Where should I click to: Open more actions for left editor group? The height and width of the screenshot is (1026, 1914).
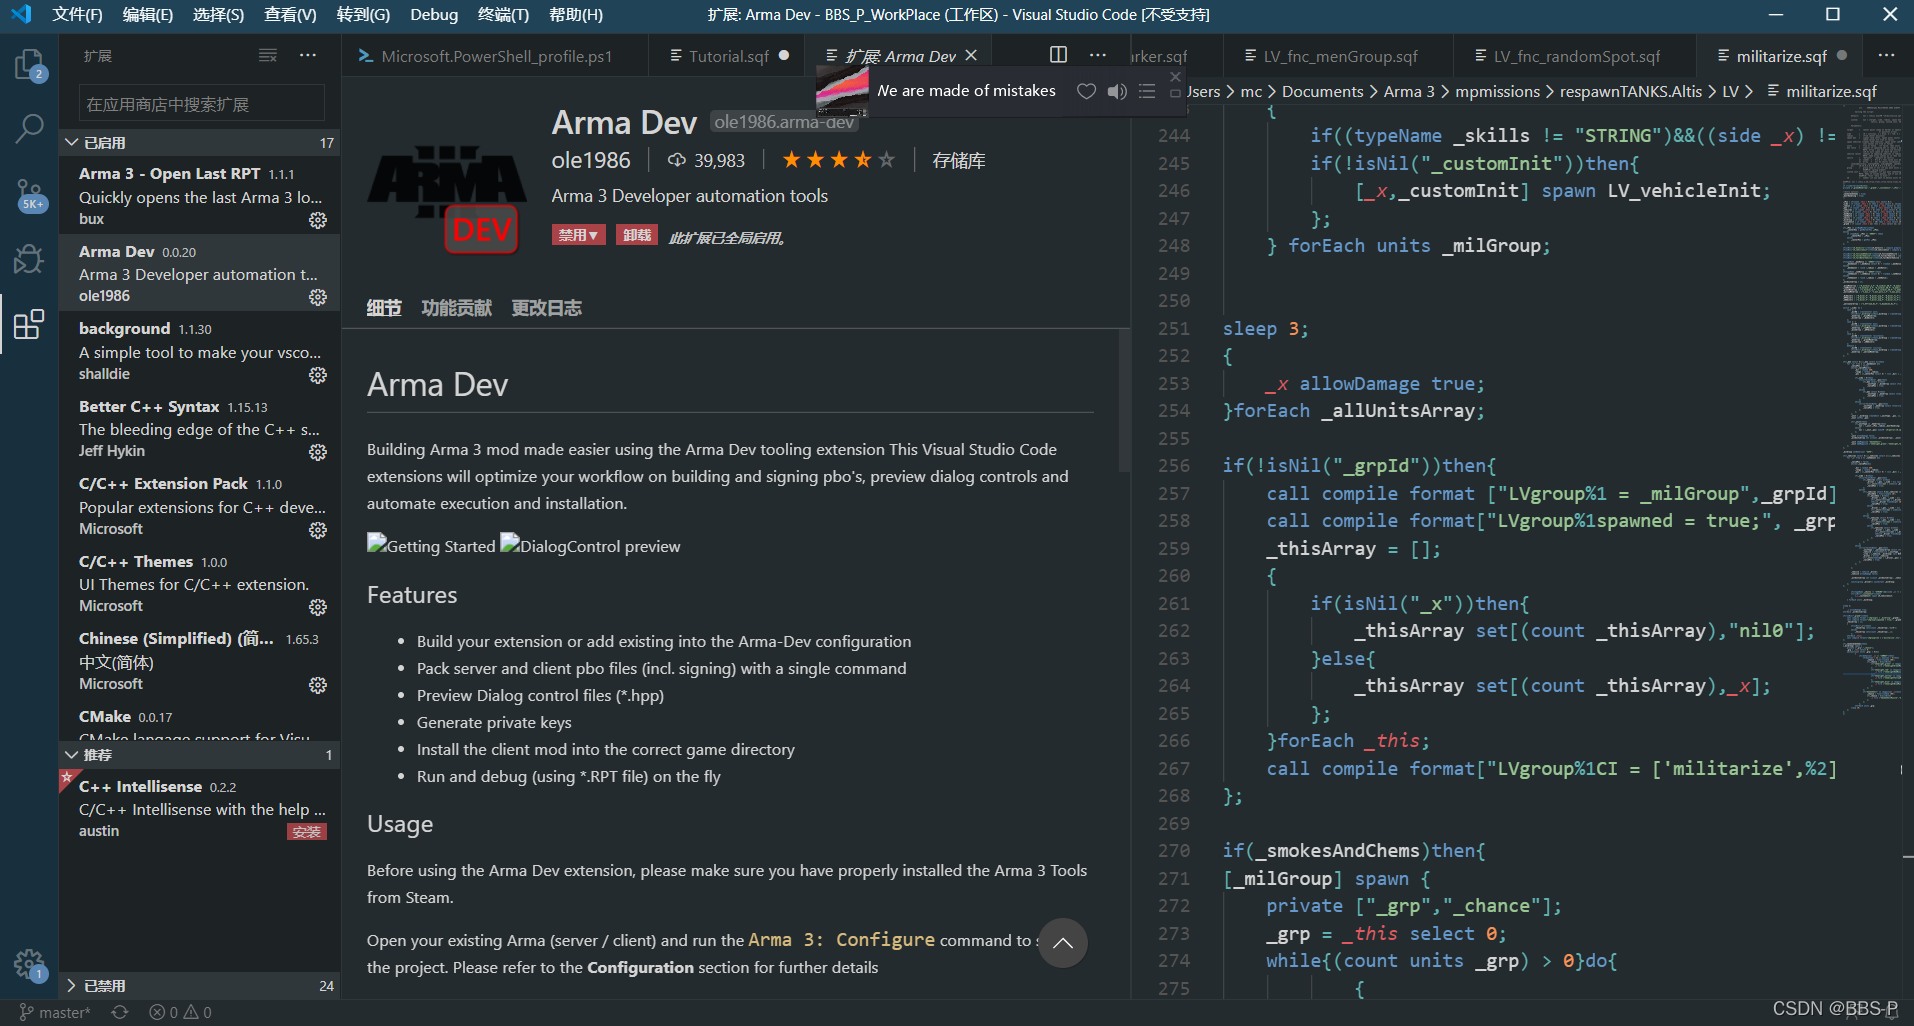(1098, 55)
